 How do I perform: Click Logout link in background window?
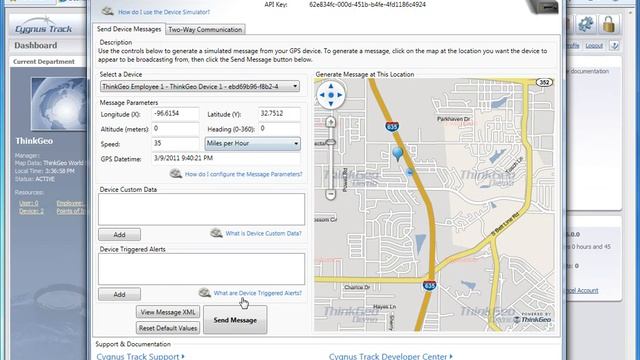click(x=594, y=46)
